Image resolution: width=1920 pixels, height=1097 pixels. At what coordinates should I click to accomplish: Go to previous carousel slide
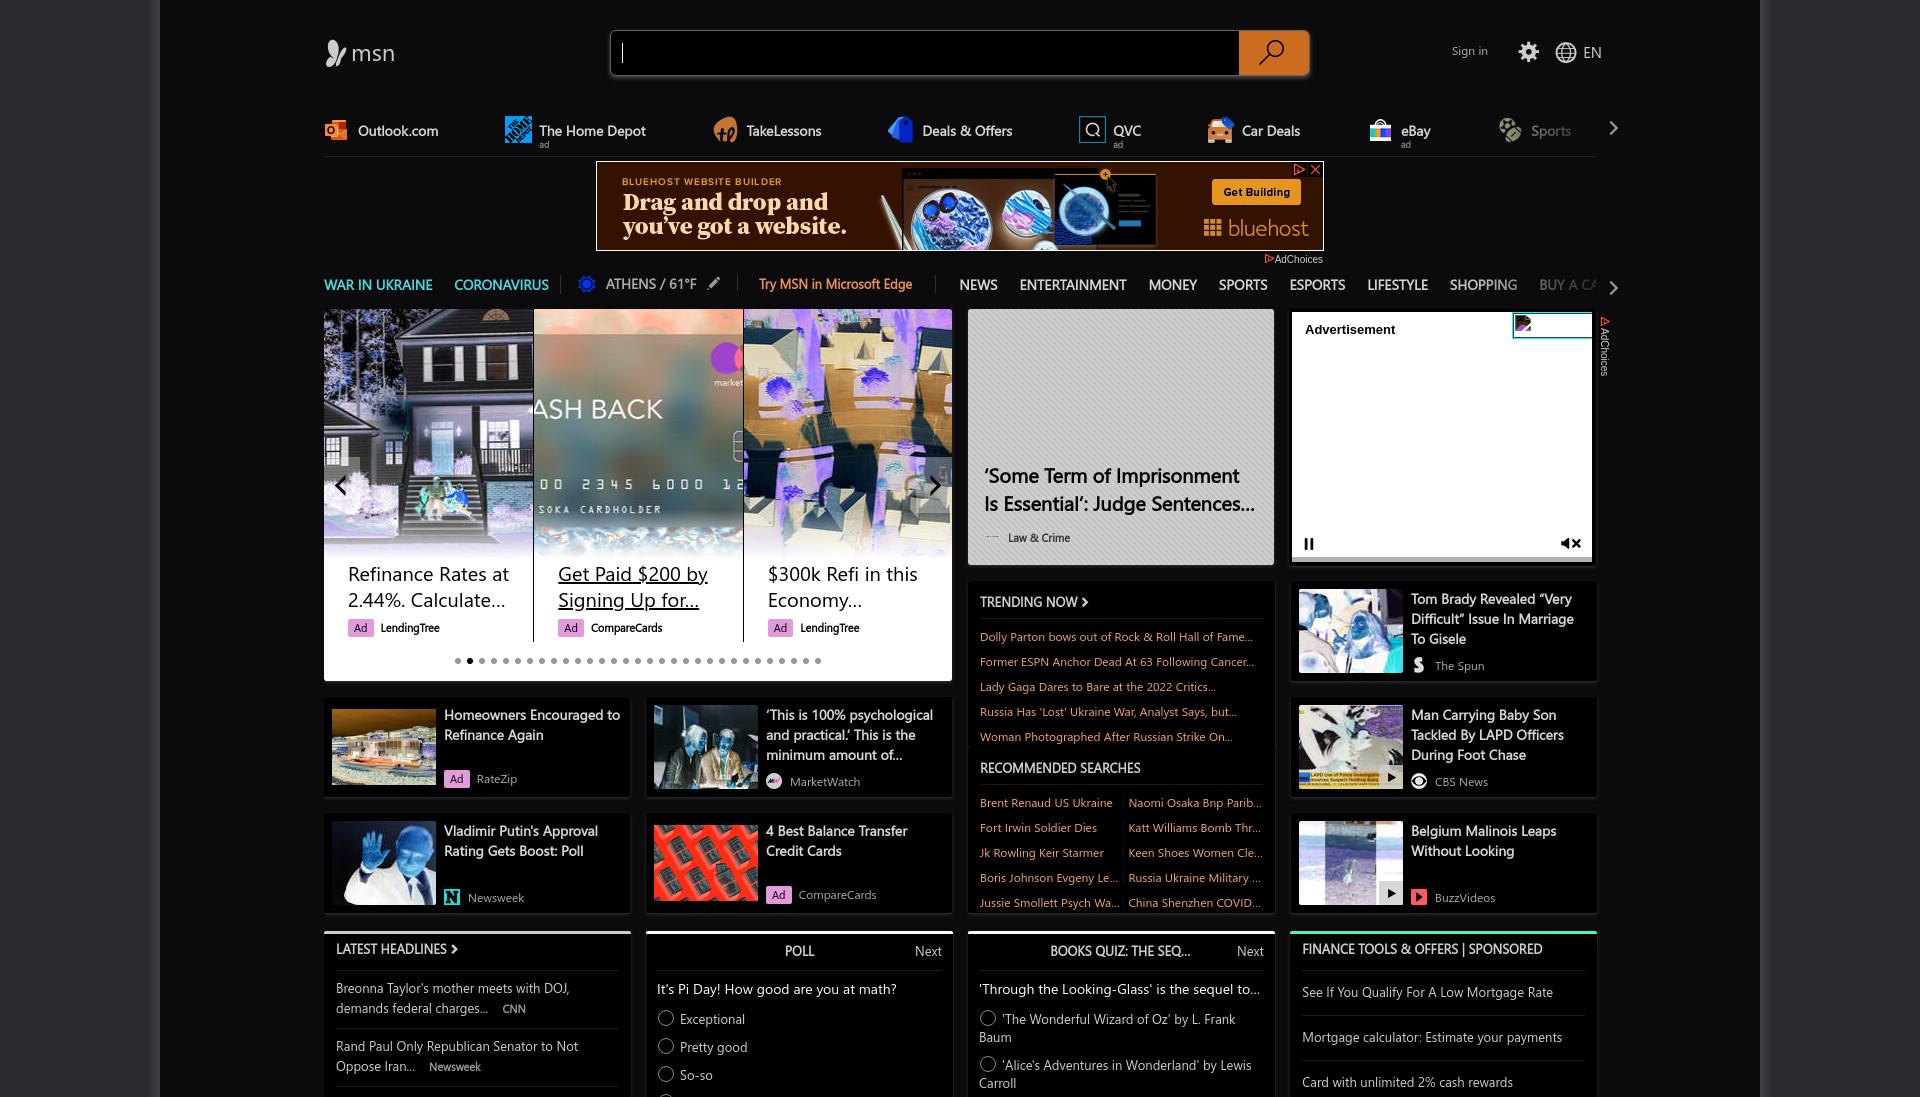click(x=341, y=485)
